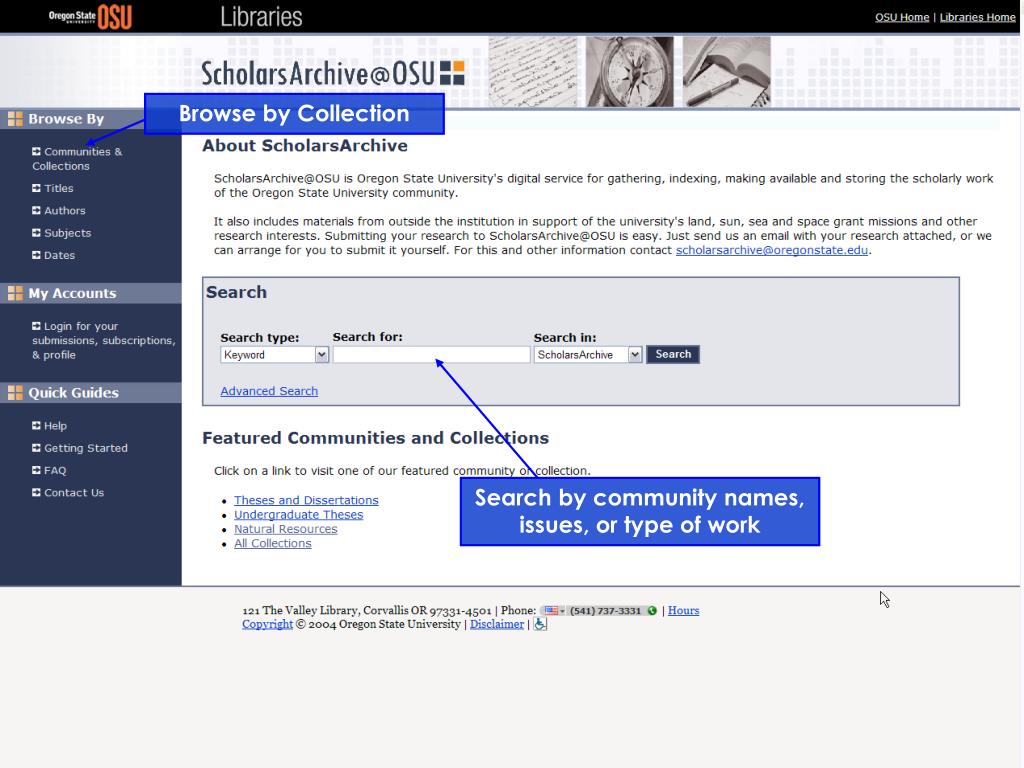This screenshot has width=1024, height=768.
Task: Click the accessibility wheelchair icon in footer
Action: tap(540, 624)
